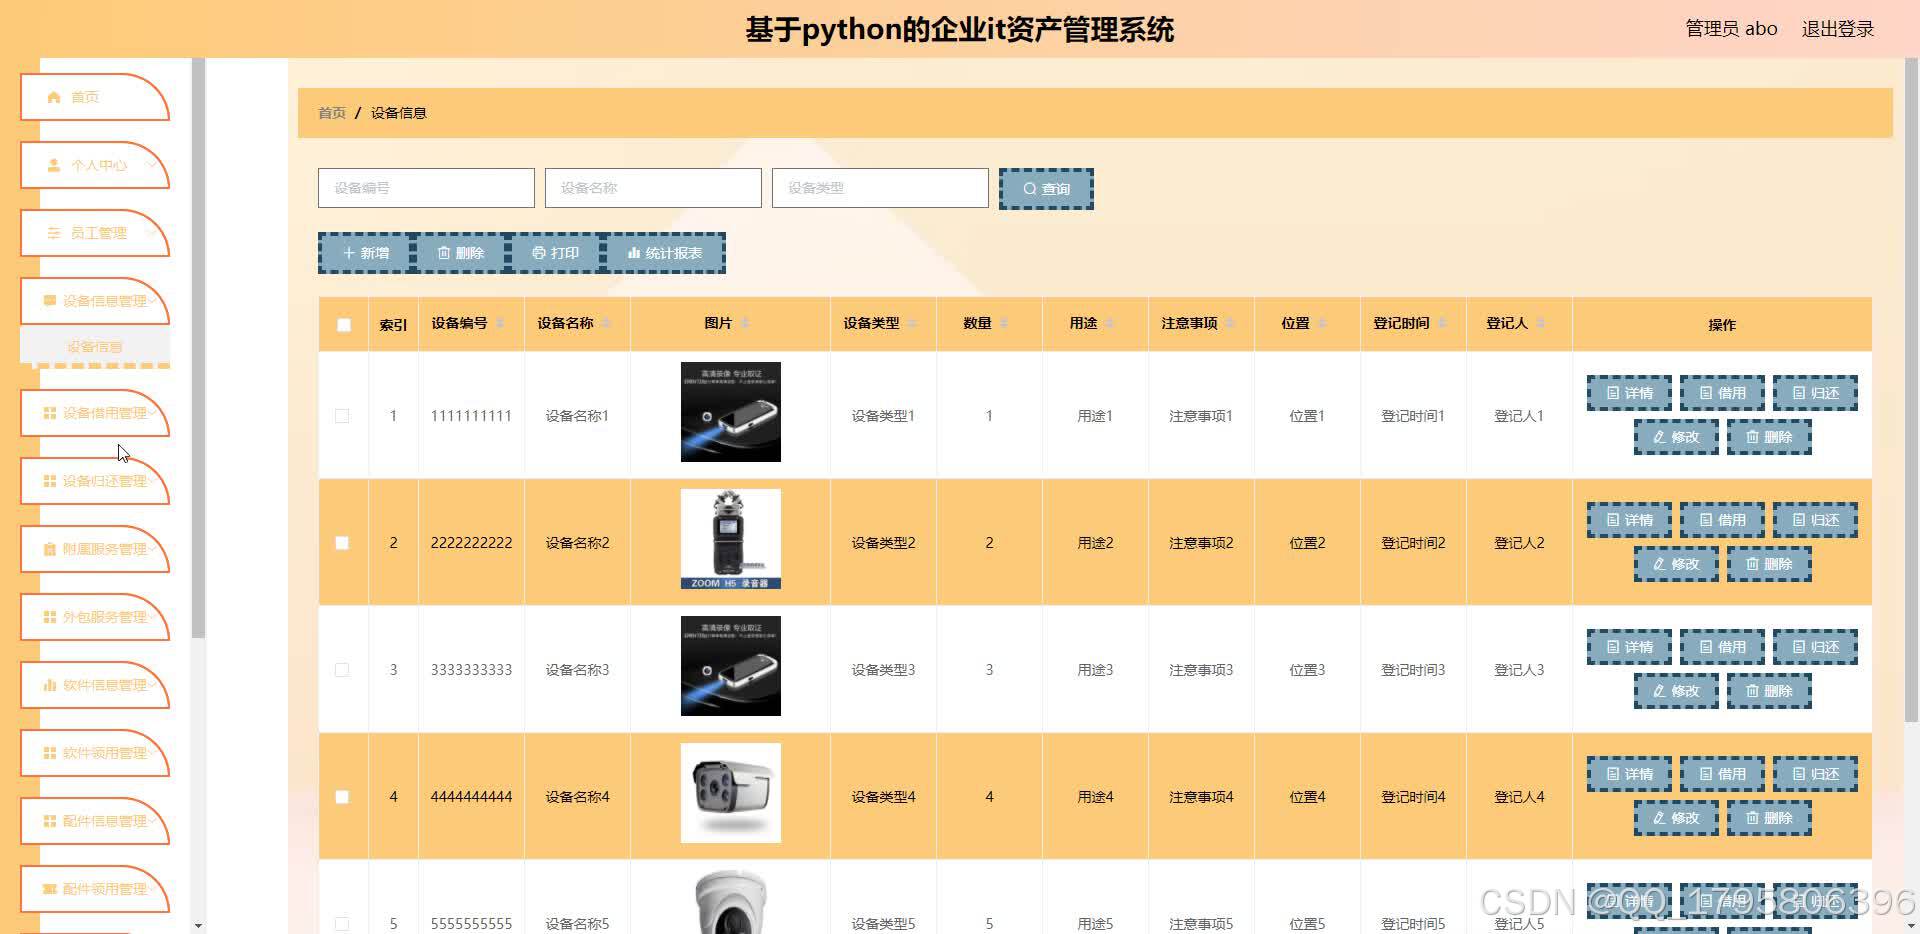Screen dimensions: 1920x934
Task: Click the grid icon beside 软件领用管理
Action: [x=49, y=752]
